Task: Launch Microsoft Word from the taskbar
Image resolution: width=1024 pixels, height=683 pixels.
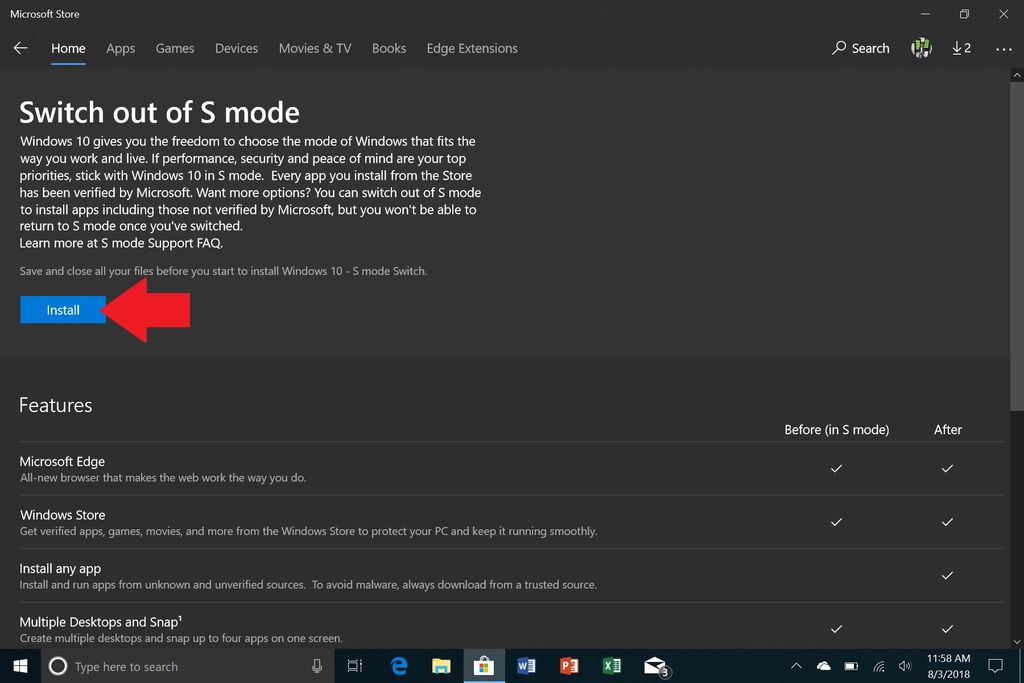Action: pos(526,666)
